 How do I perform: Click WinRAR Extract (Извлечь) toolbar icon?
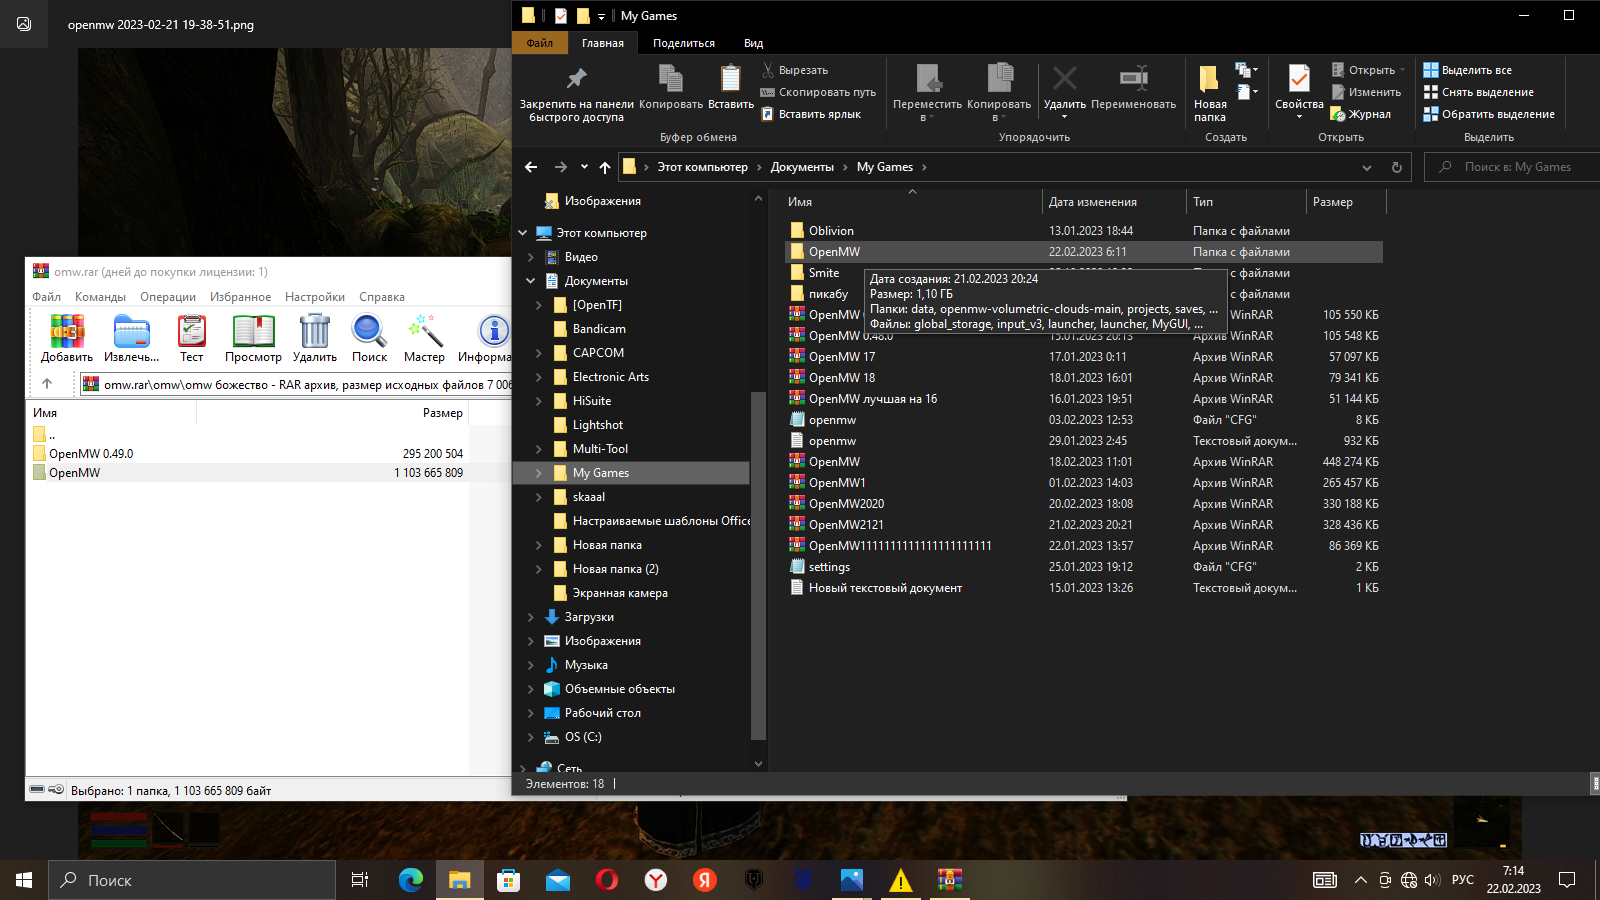point(131,338)
